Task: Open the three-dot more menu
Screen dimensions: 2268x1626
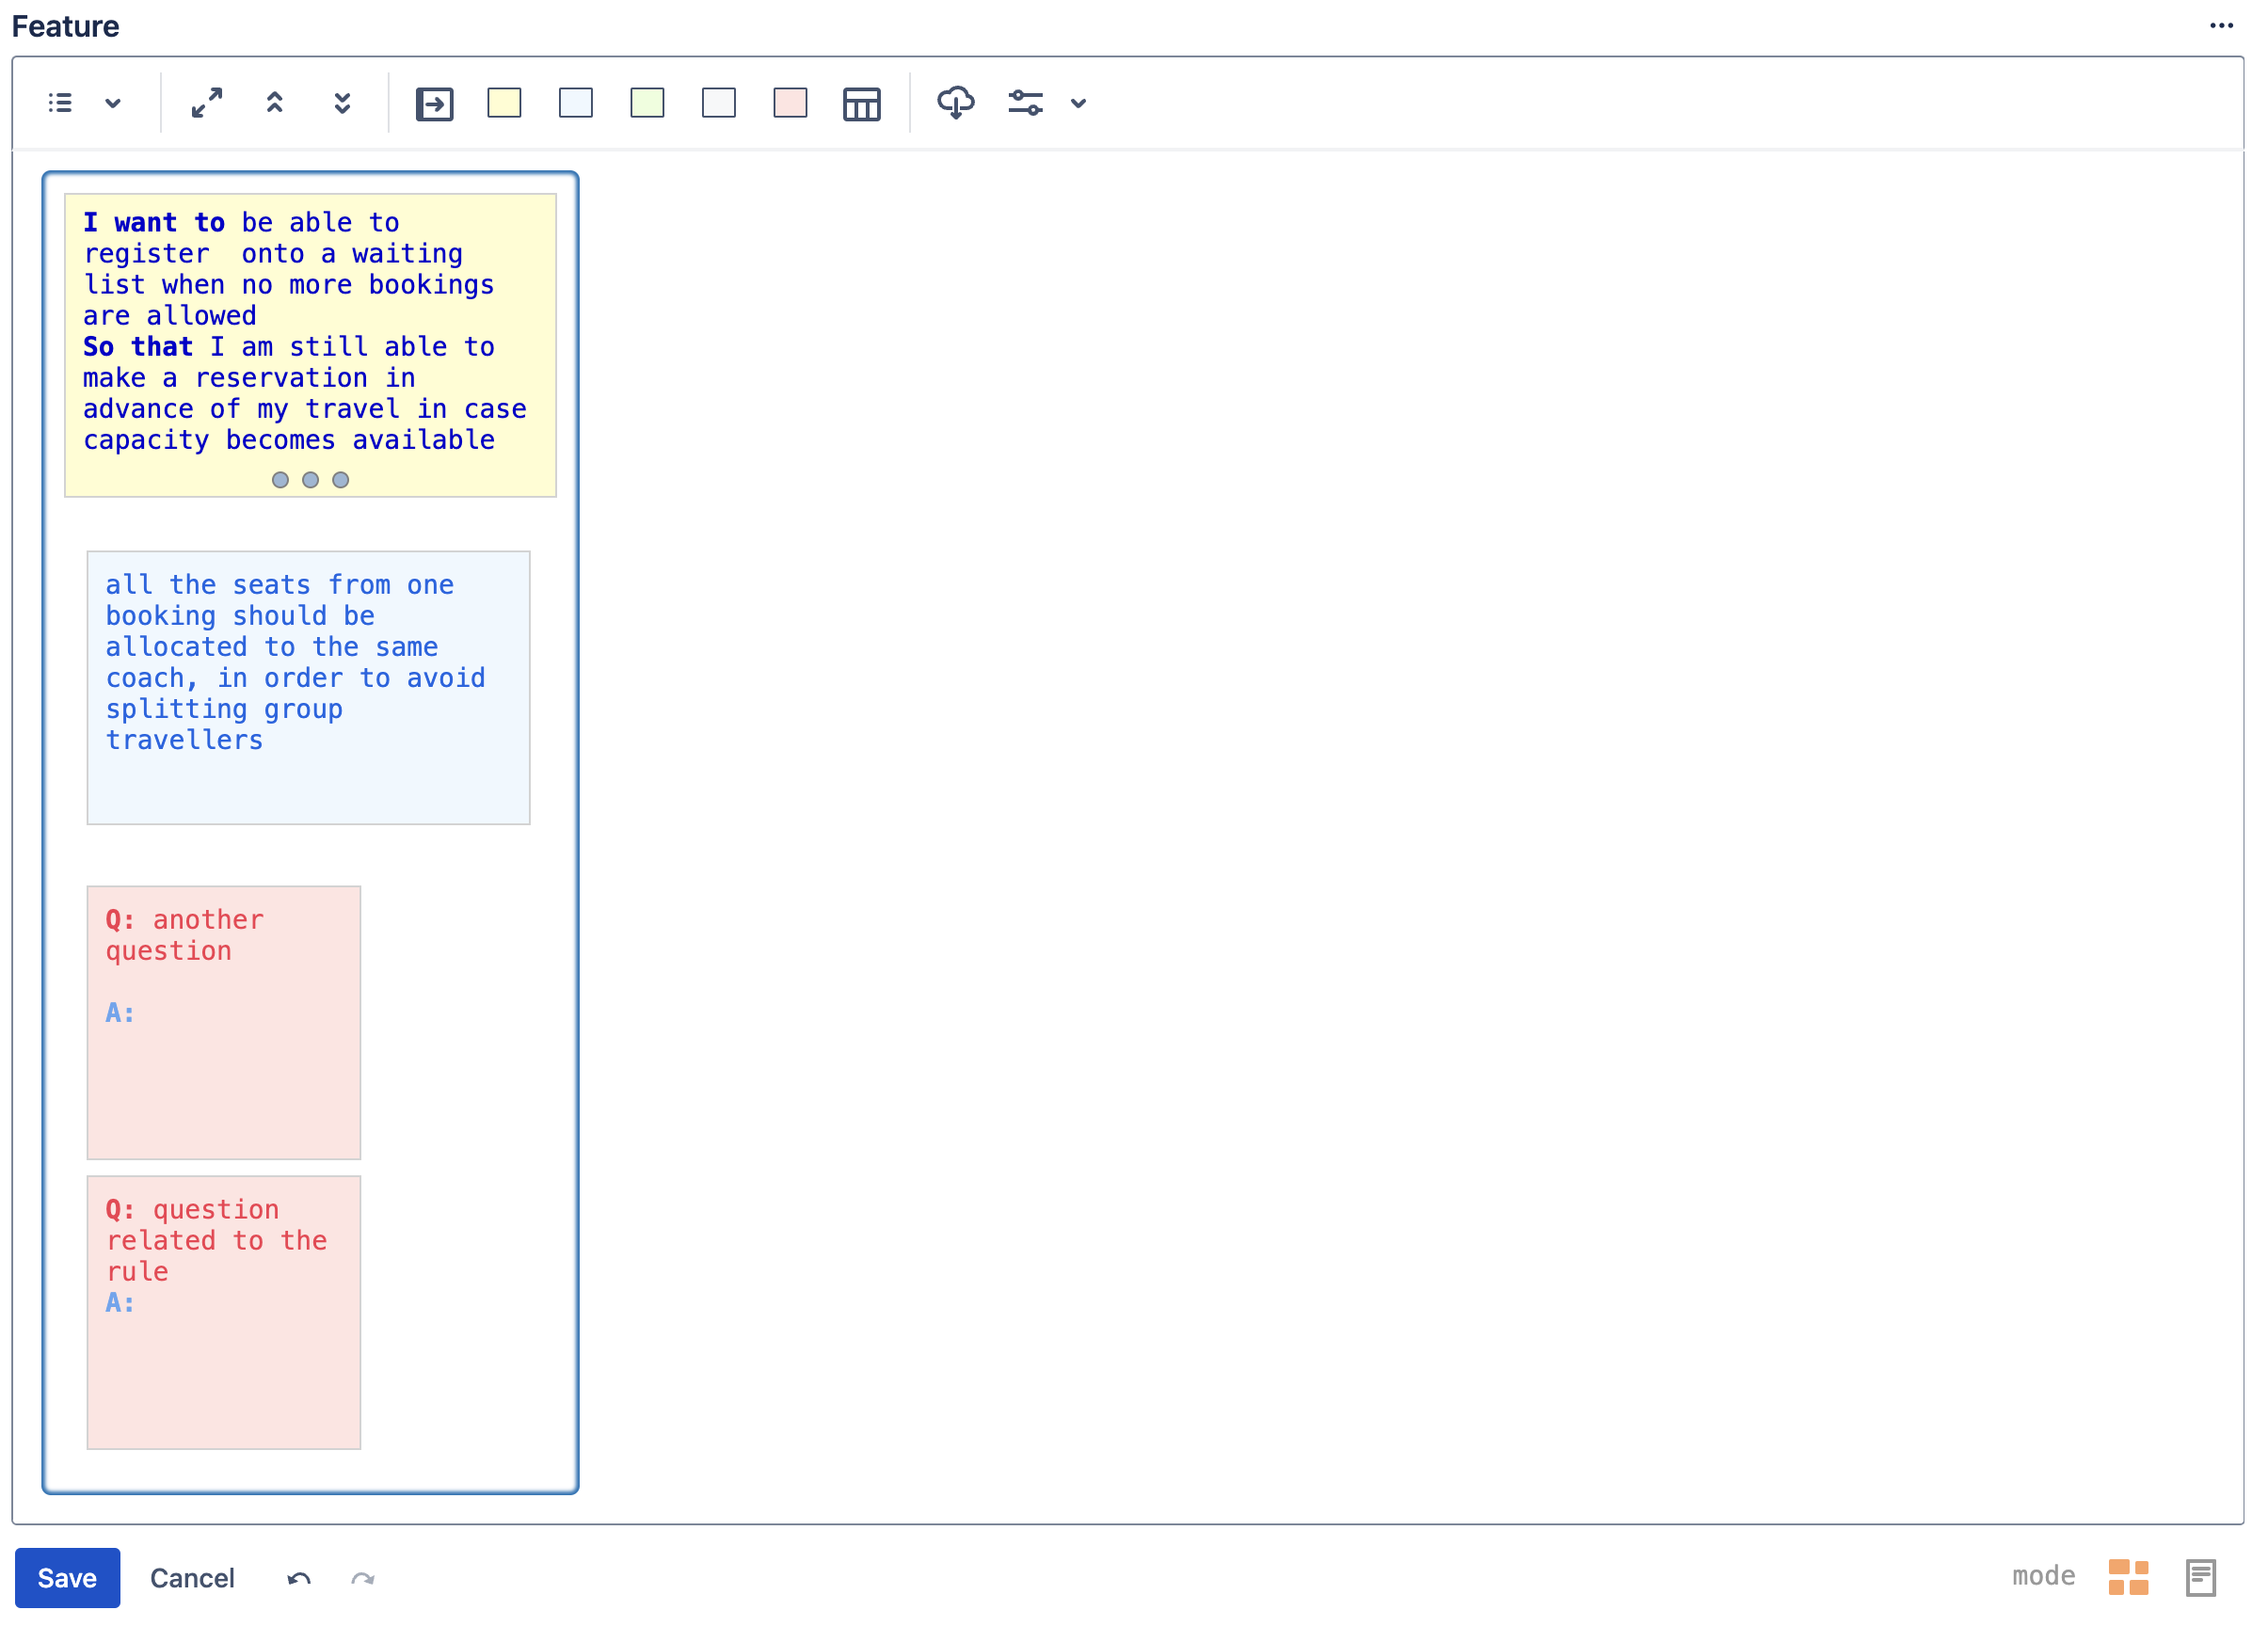Action: pos(2222,26)
